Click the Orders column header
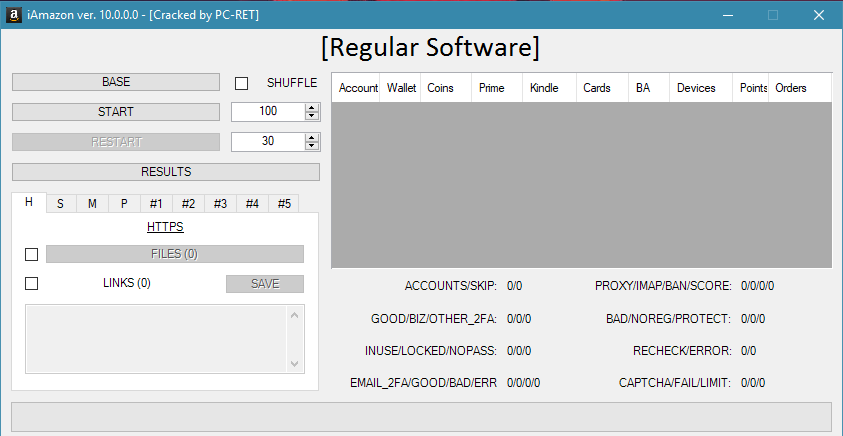The height and width of the screenshot is (436, 843). [800, 88]
